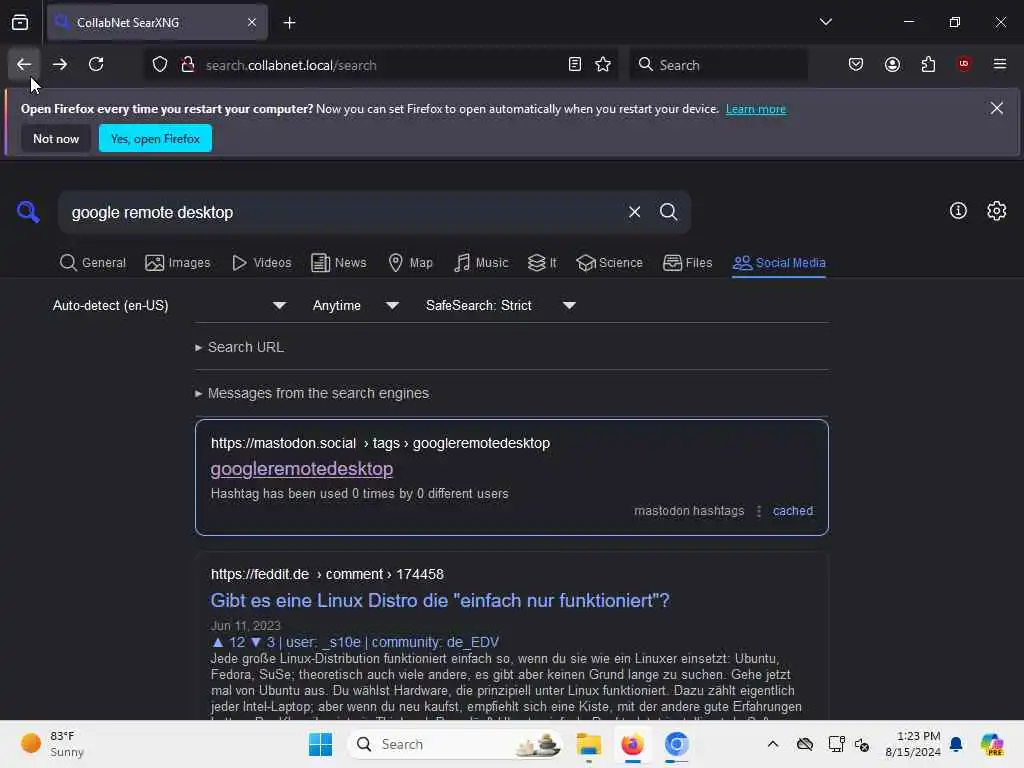The height and width of the screenshot is (768, 1024).
Task: Open the googleremotedesktop result link
Action: [x=302, y=469]
